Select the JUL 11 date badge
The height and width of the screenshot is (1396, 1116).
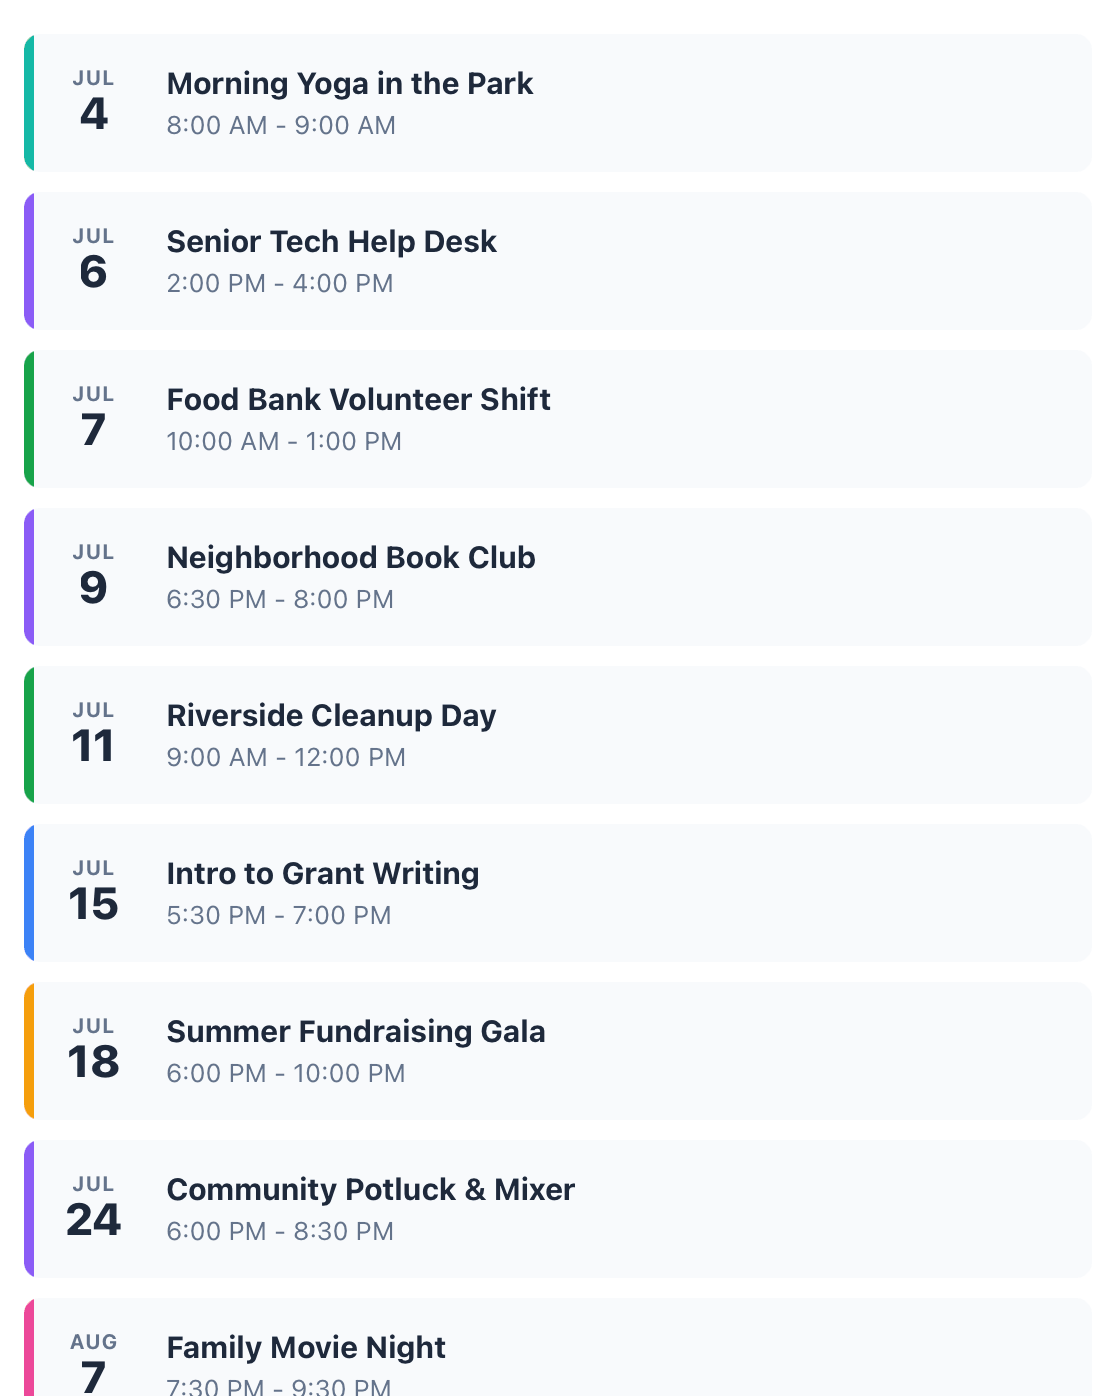click(x=94, y=734)
